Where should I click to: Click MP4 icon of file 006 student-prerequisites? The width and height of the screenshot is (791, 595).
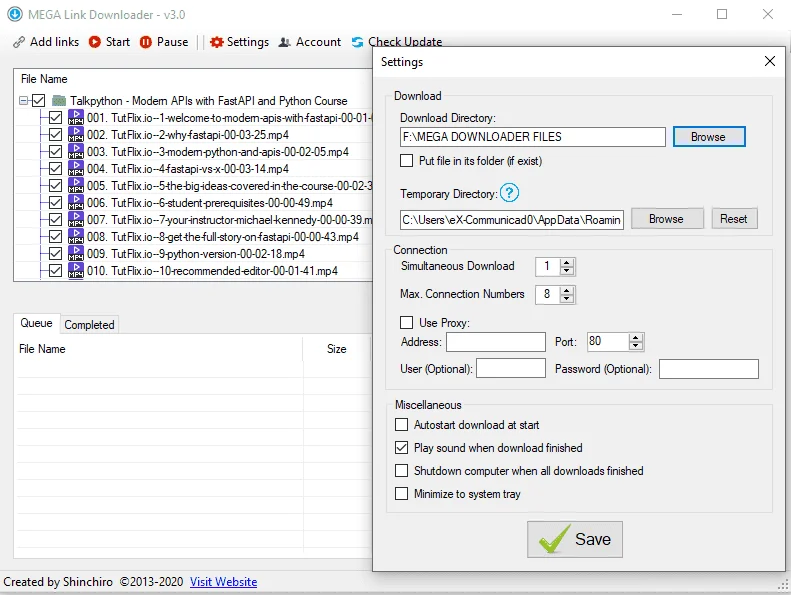pyautogui.click(x=76, y=202)
